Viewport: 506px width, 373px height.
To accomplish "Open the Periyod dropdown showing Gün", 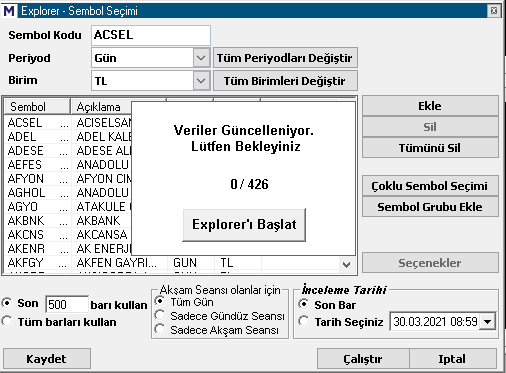I will click(201, 58).
